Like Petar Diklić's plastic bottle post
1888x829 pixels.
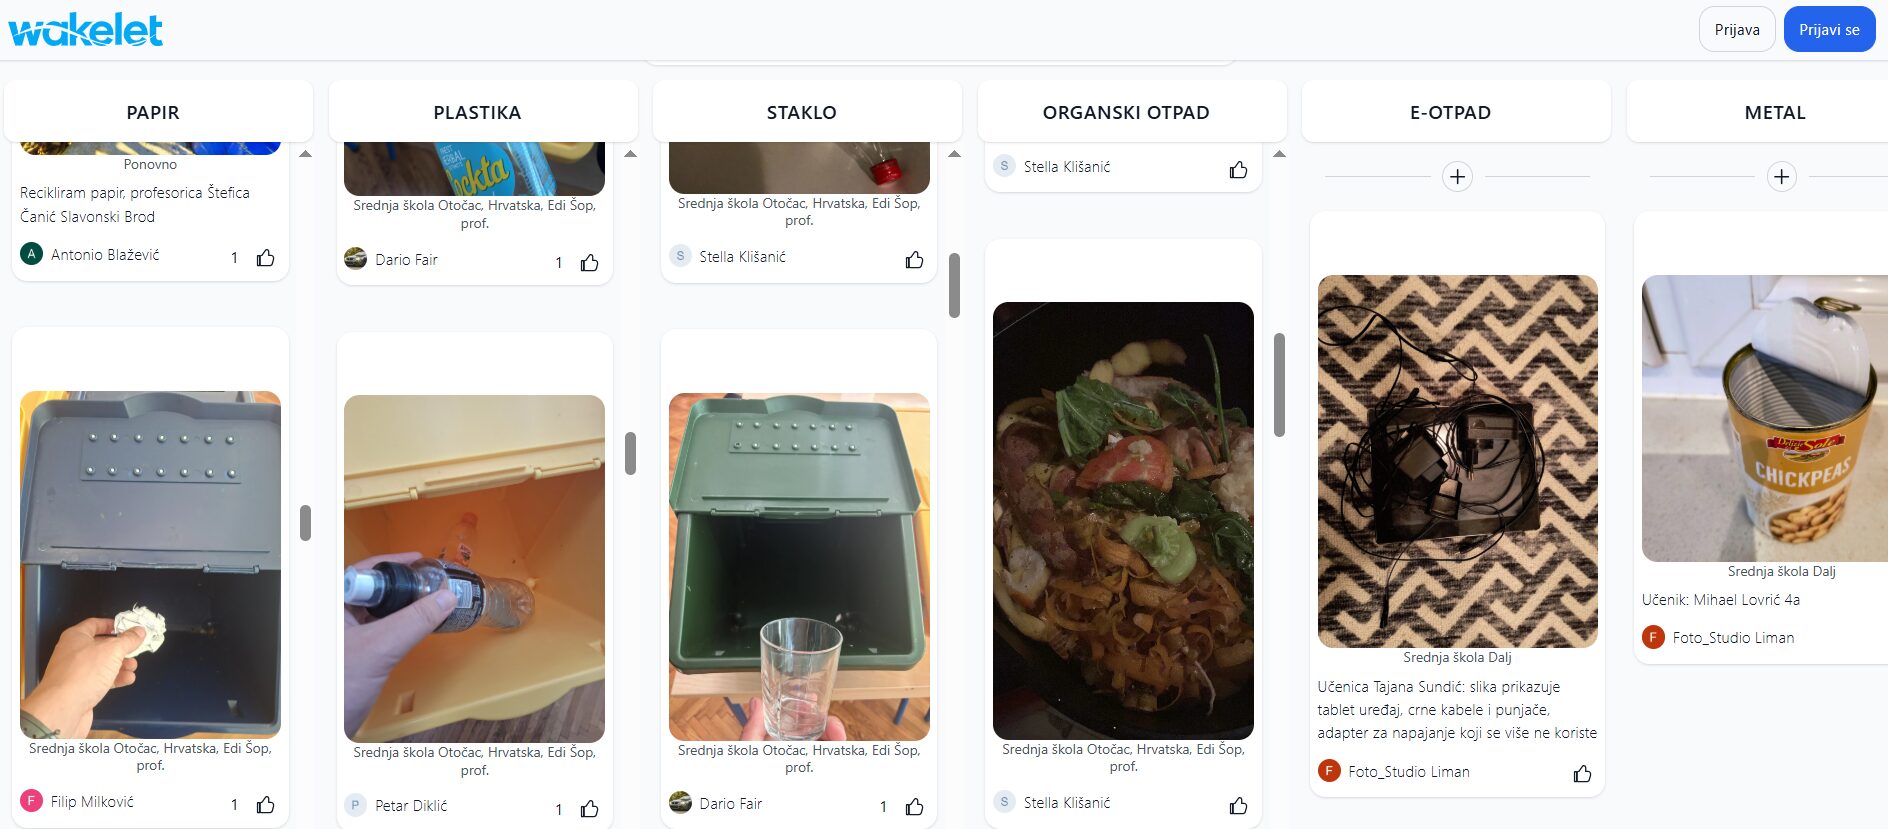pos(590,809)
